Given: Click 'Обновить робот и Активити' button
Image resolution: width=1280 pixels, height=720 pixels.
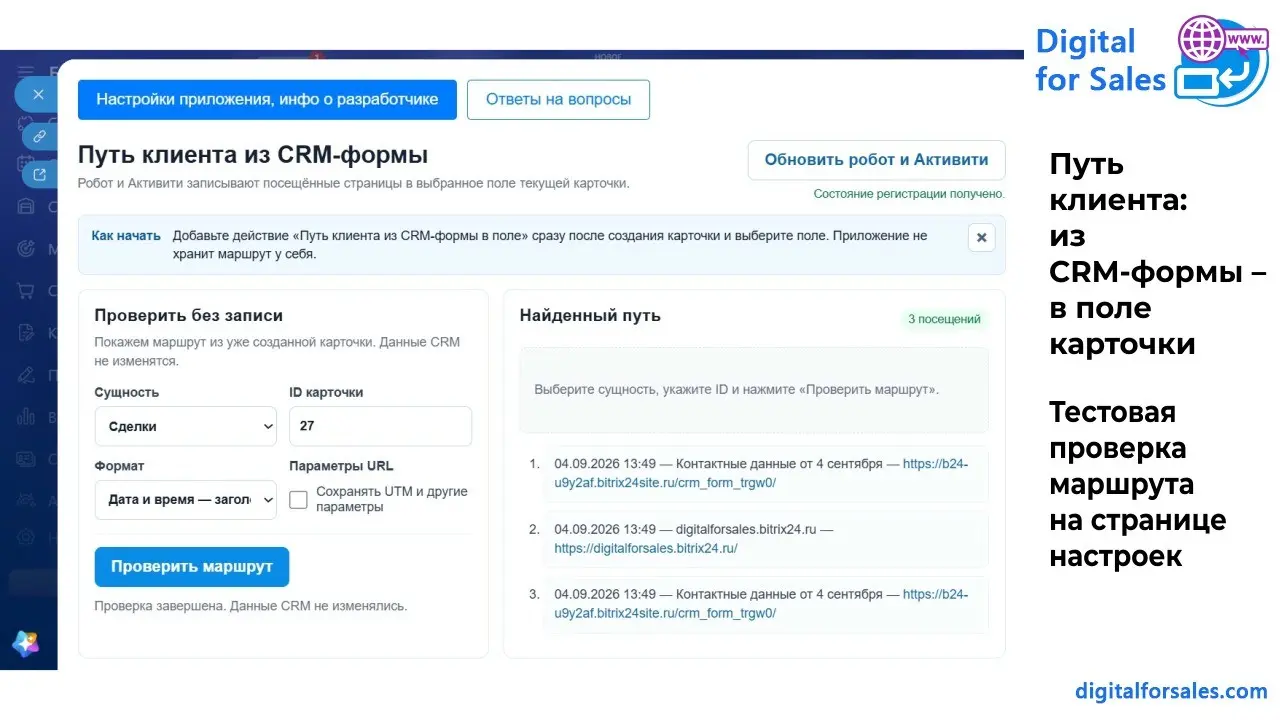Looking at the screenshot, I should click(x=876, y=160).
